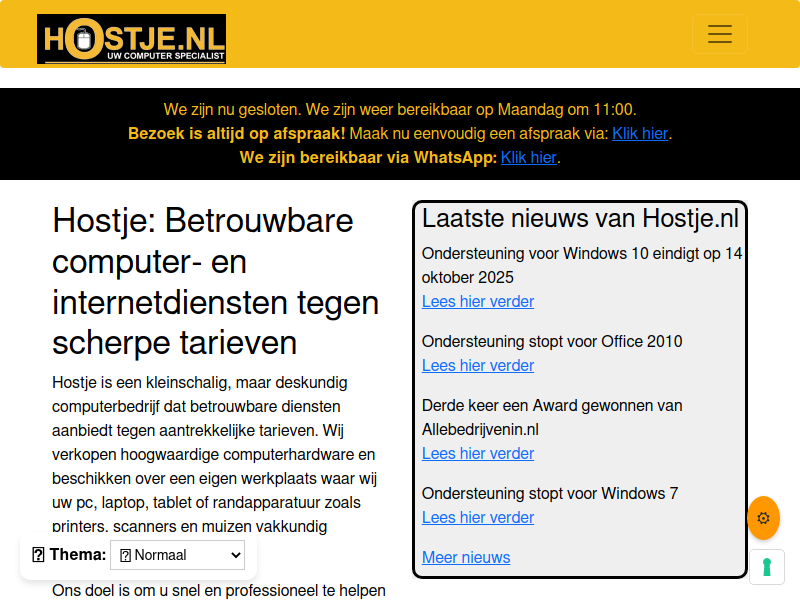Viewport: 800px width, 600px height.
Task: Click the 'We zijn nu gesloten' notice text
Action: click(x=400, y=109)
